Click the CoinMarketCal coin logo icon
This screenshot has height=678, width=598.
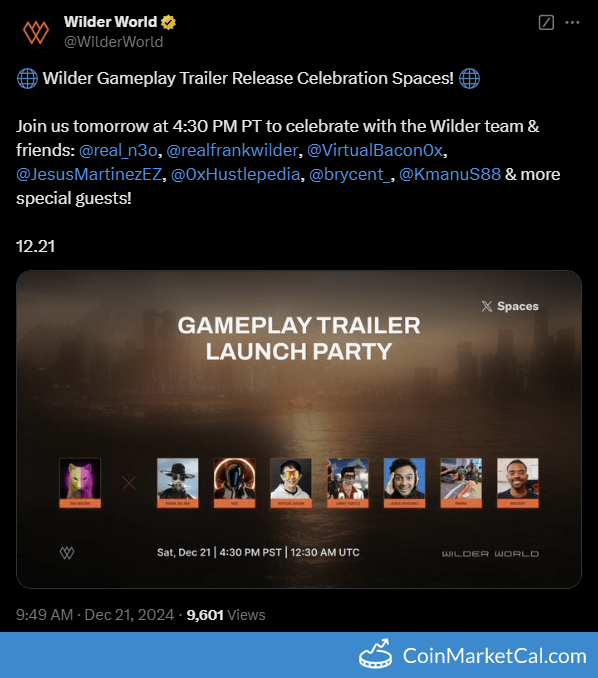[x=375, y=655]
